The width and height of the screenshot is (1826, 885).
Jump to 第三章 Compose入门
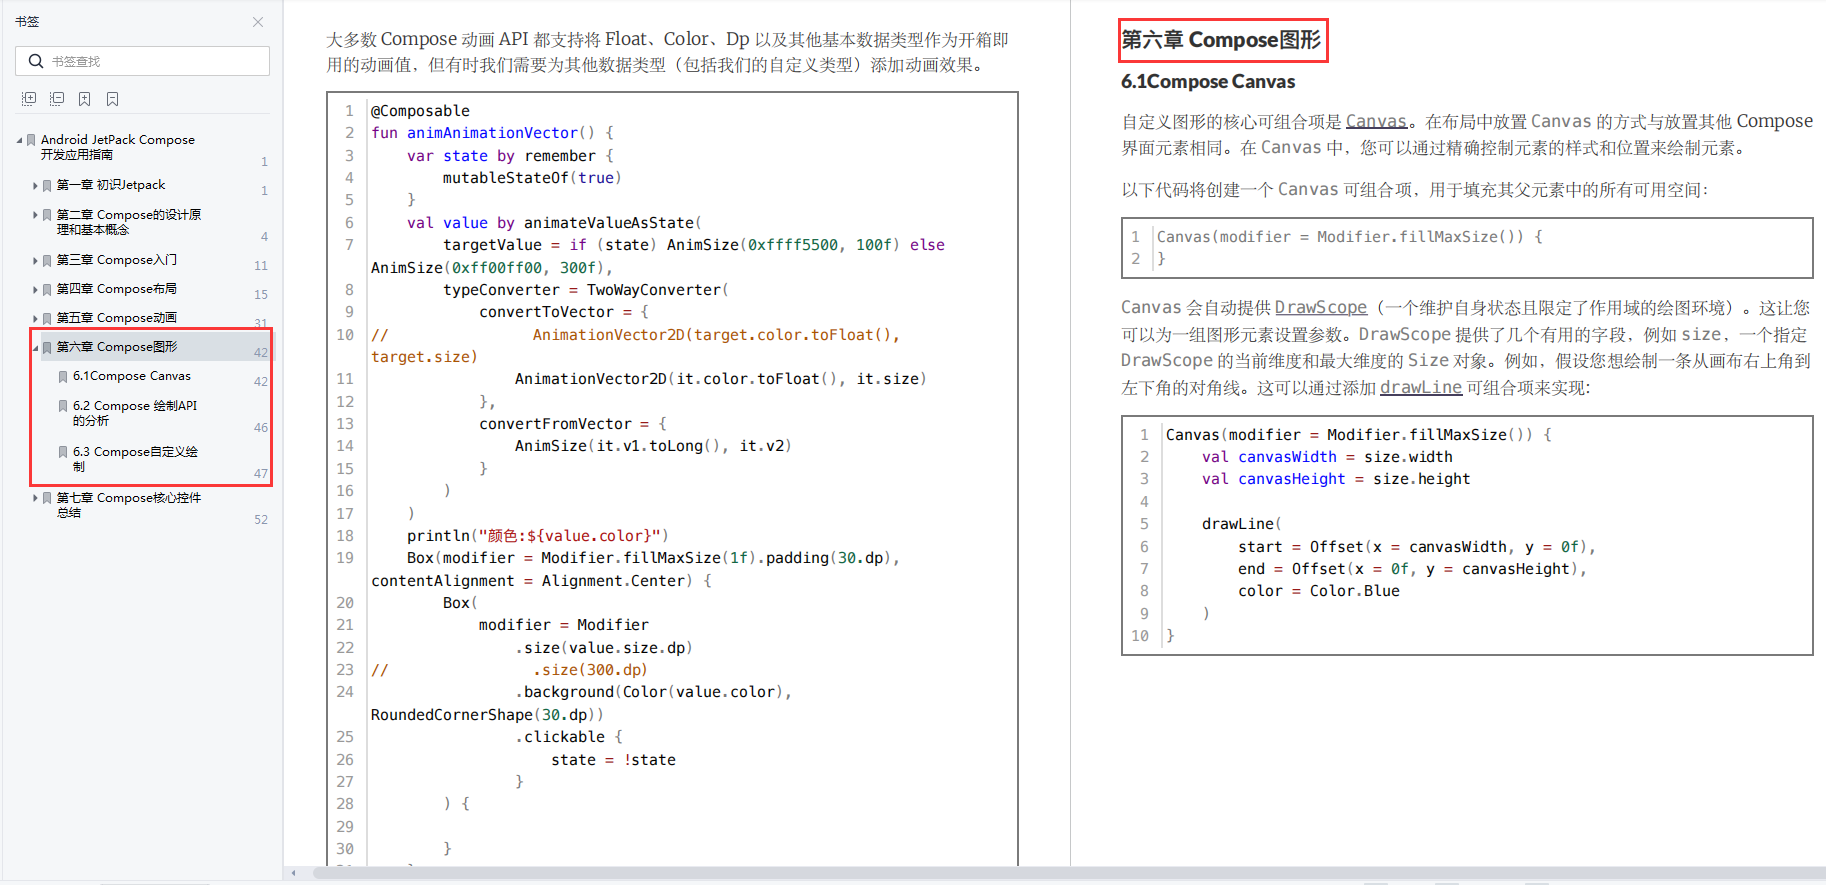[117, 260]
